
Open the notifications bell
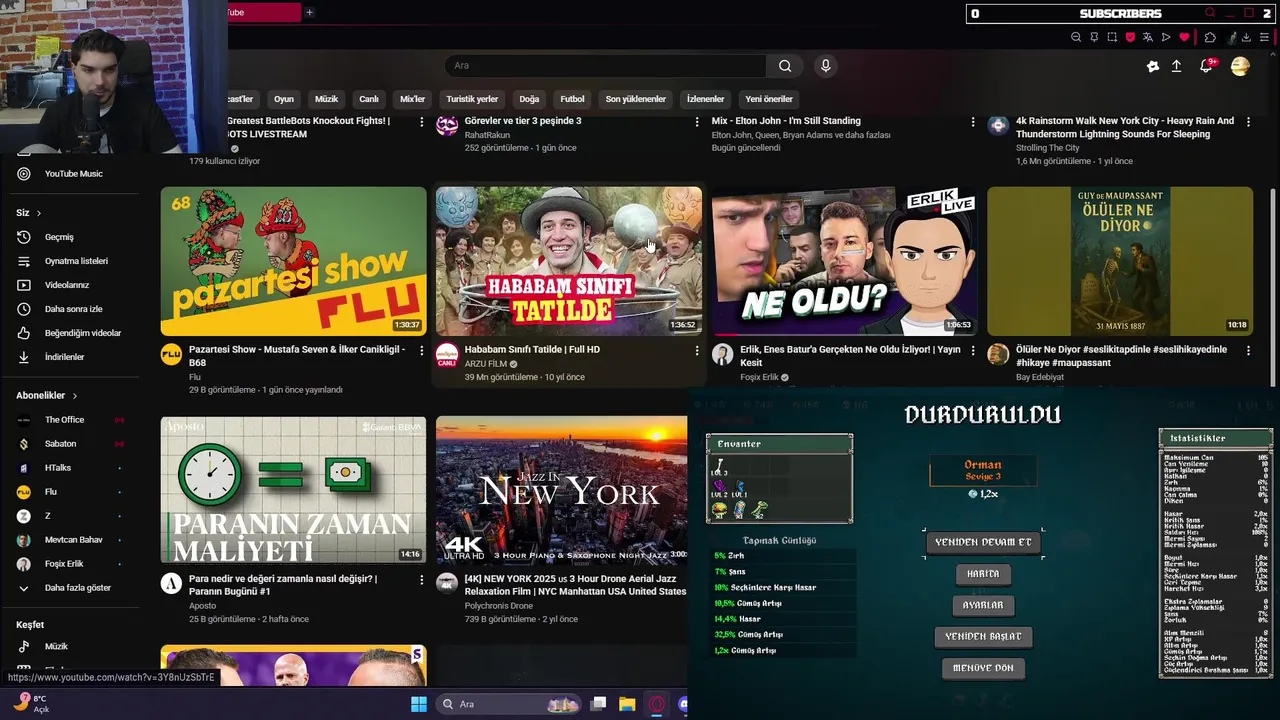coord(1206,66)
